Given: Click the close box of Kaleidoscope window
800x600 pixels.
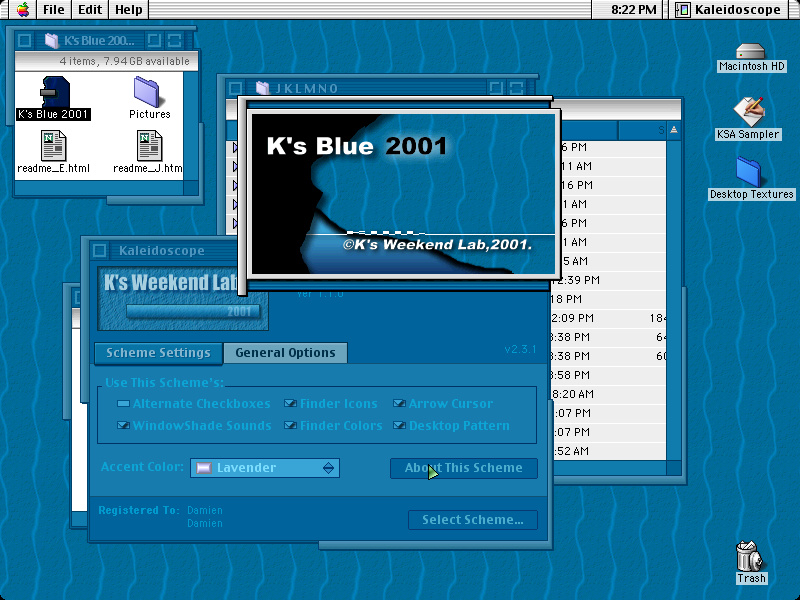Looking at the screenshot, I should click(x=99, y=251).
